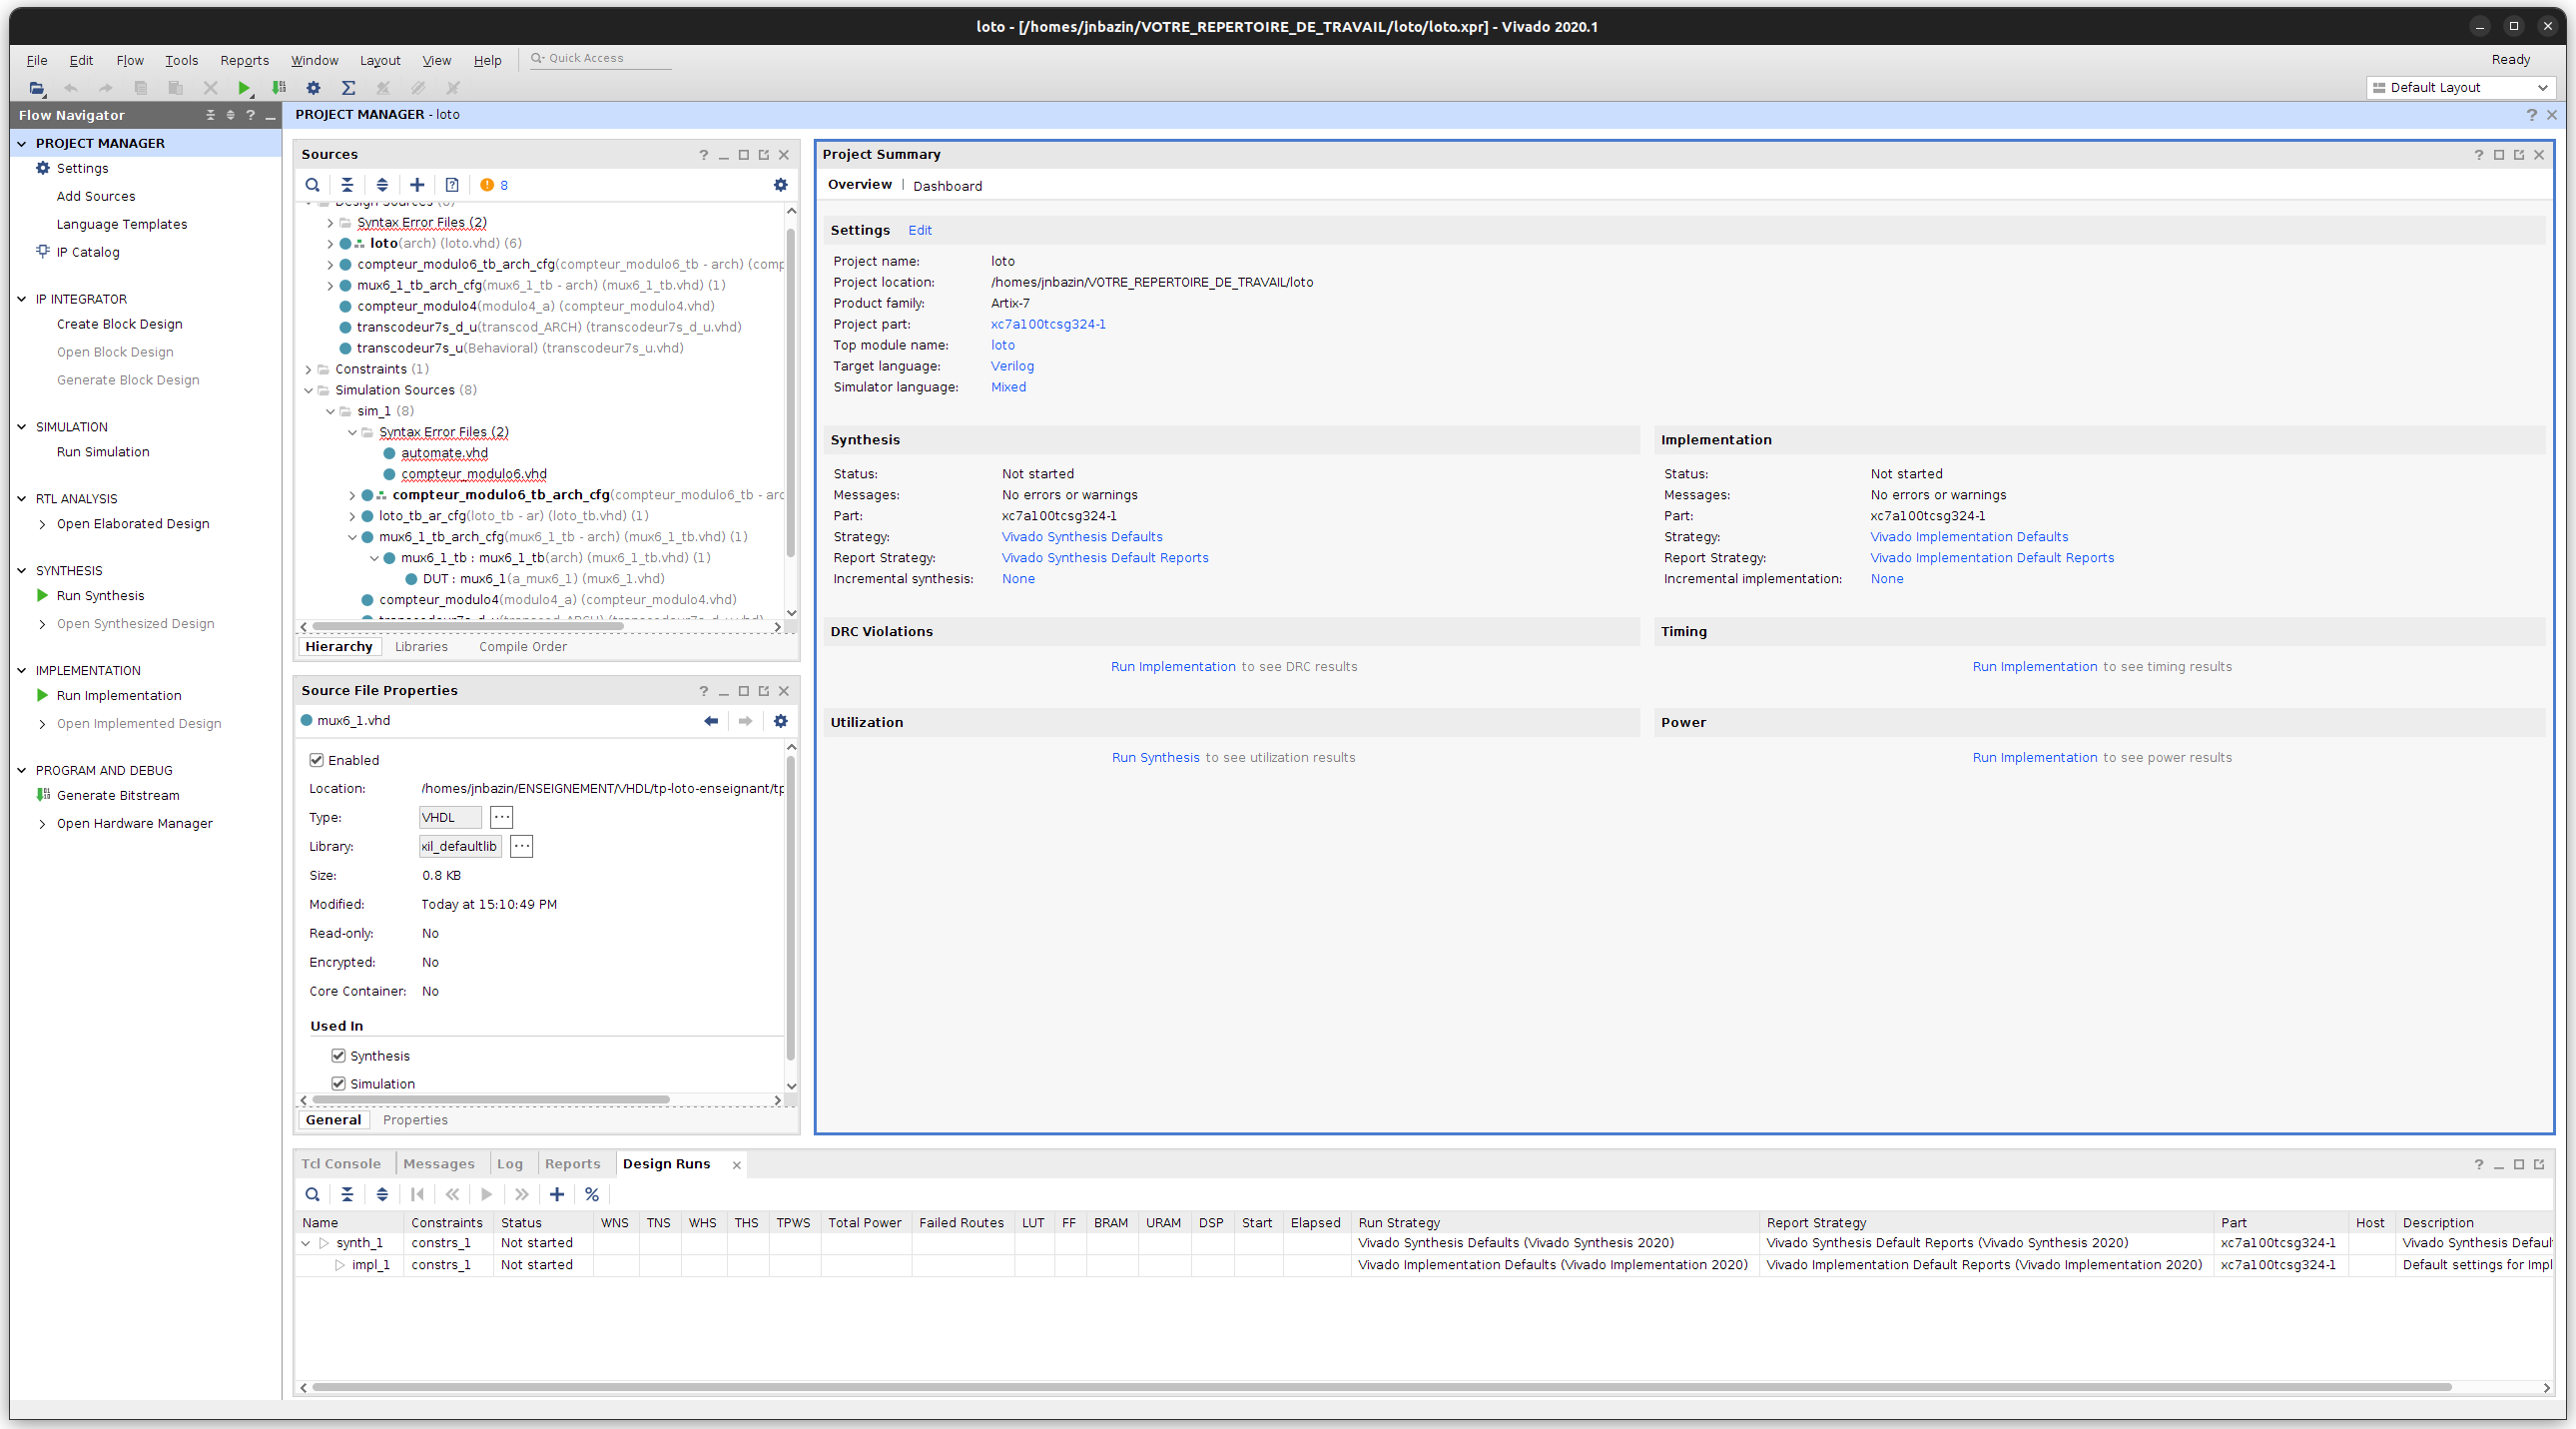The height and width of the screenshot is (1429, 2576).
Task: Click Run Simulation in Flow Navigator
Action: point(103,452)
